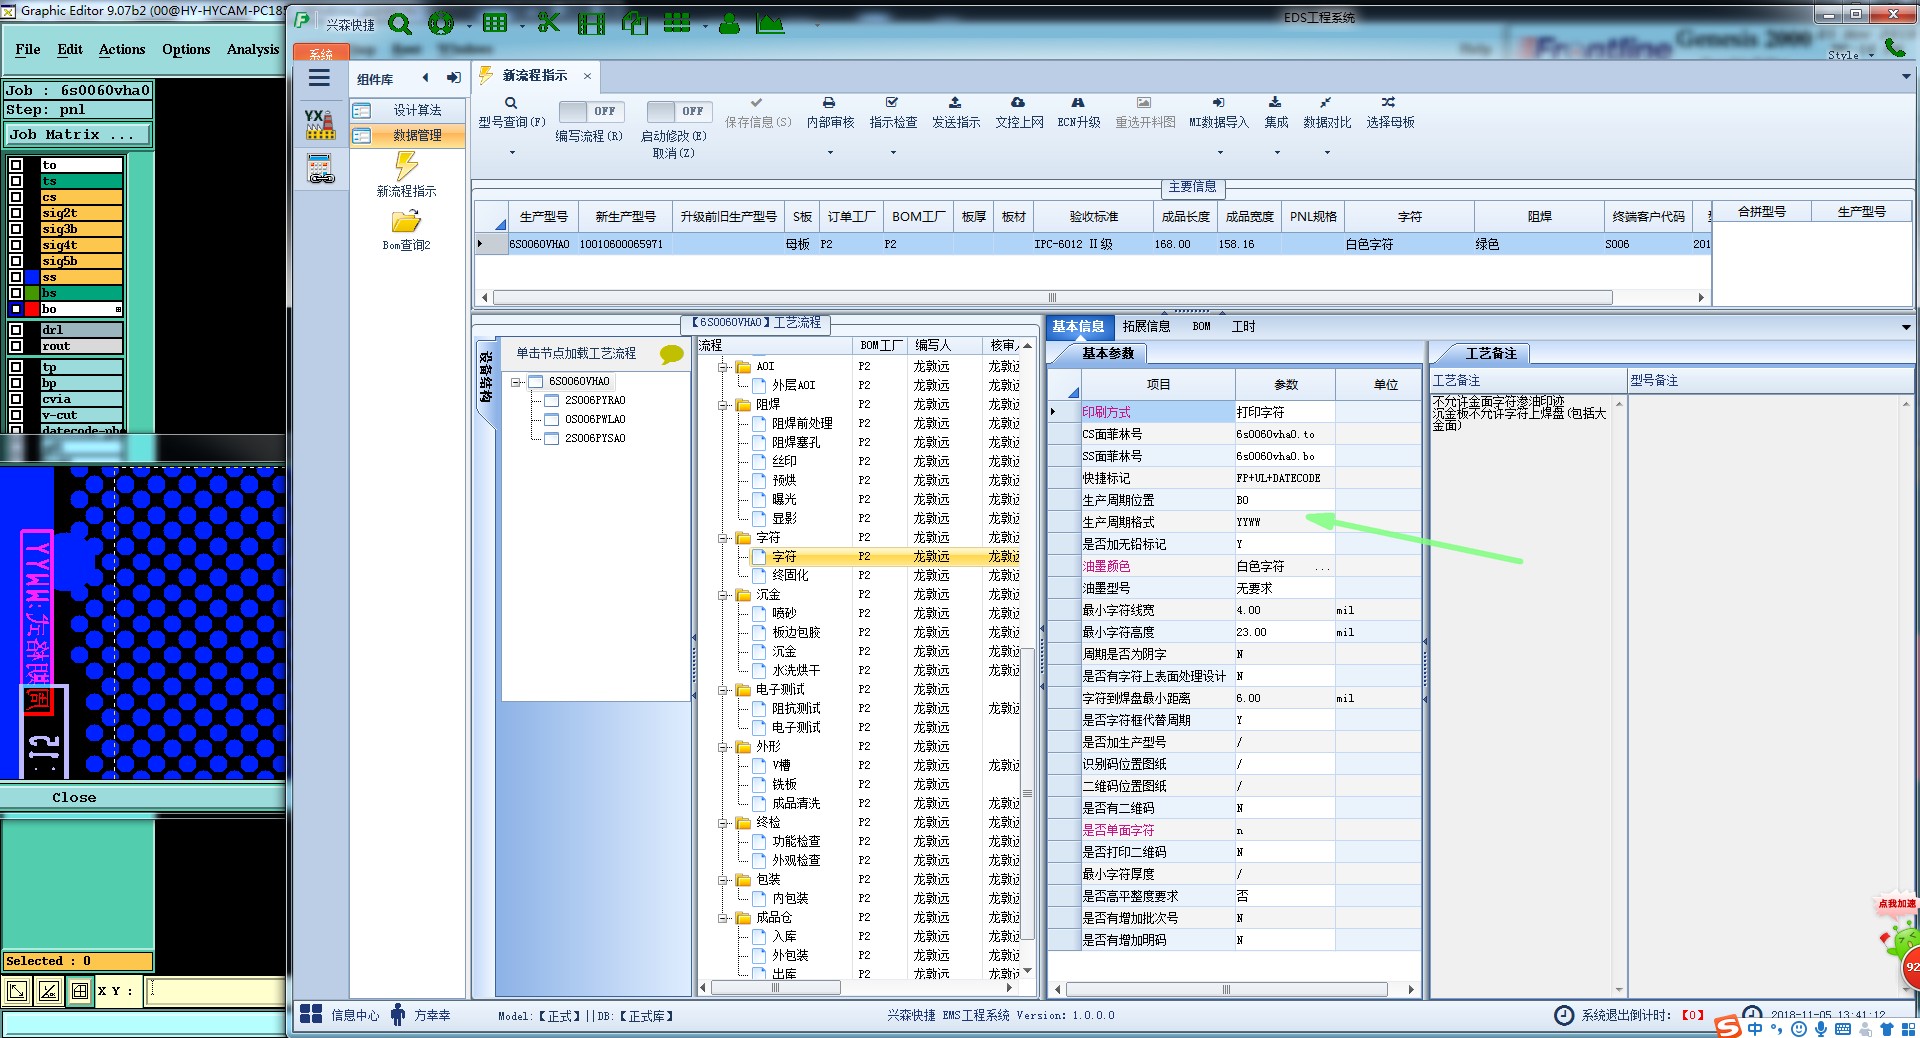Close the 新流程指示 document tab

click(x=587, y=76)
